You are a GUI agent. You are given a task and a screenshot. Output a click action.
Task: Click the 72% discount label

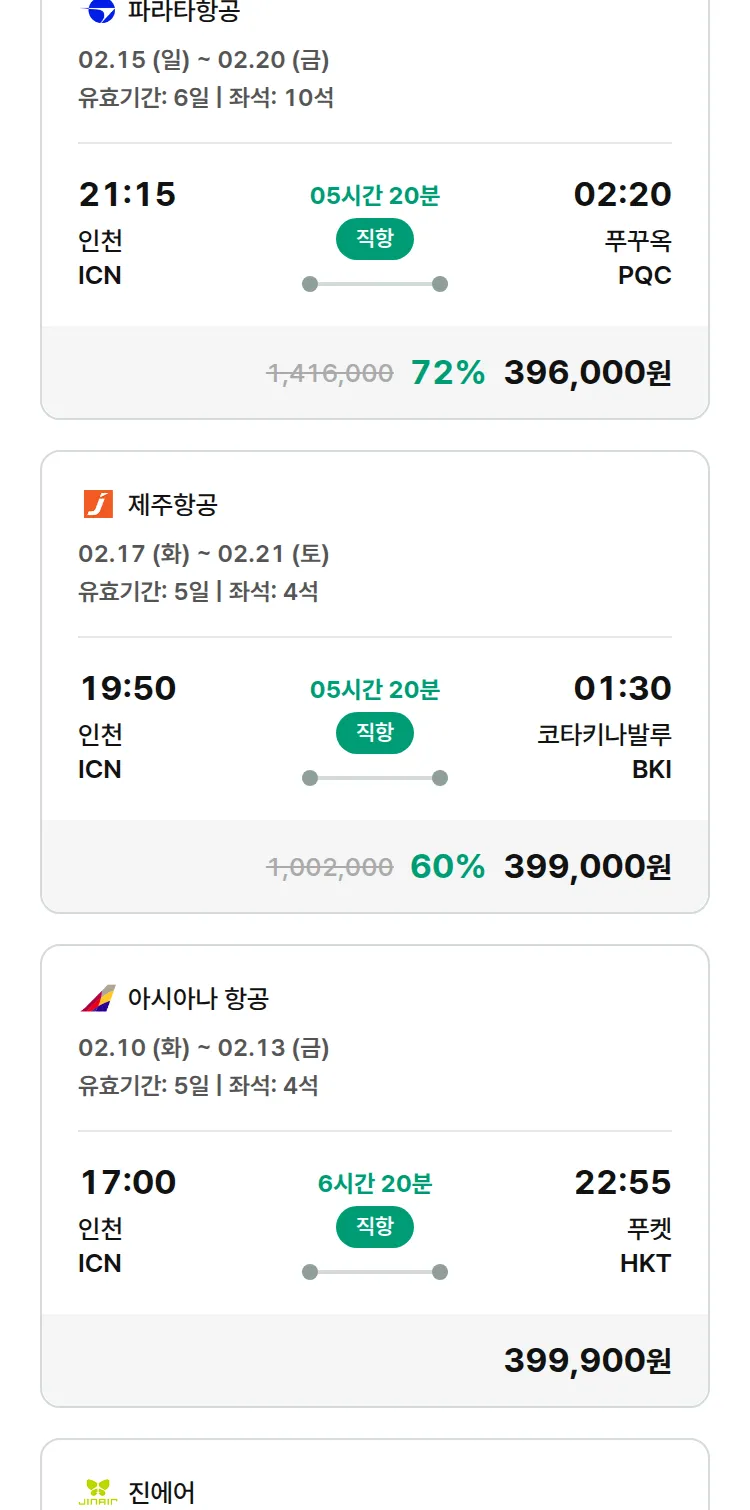(448, 373)
